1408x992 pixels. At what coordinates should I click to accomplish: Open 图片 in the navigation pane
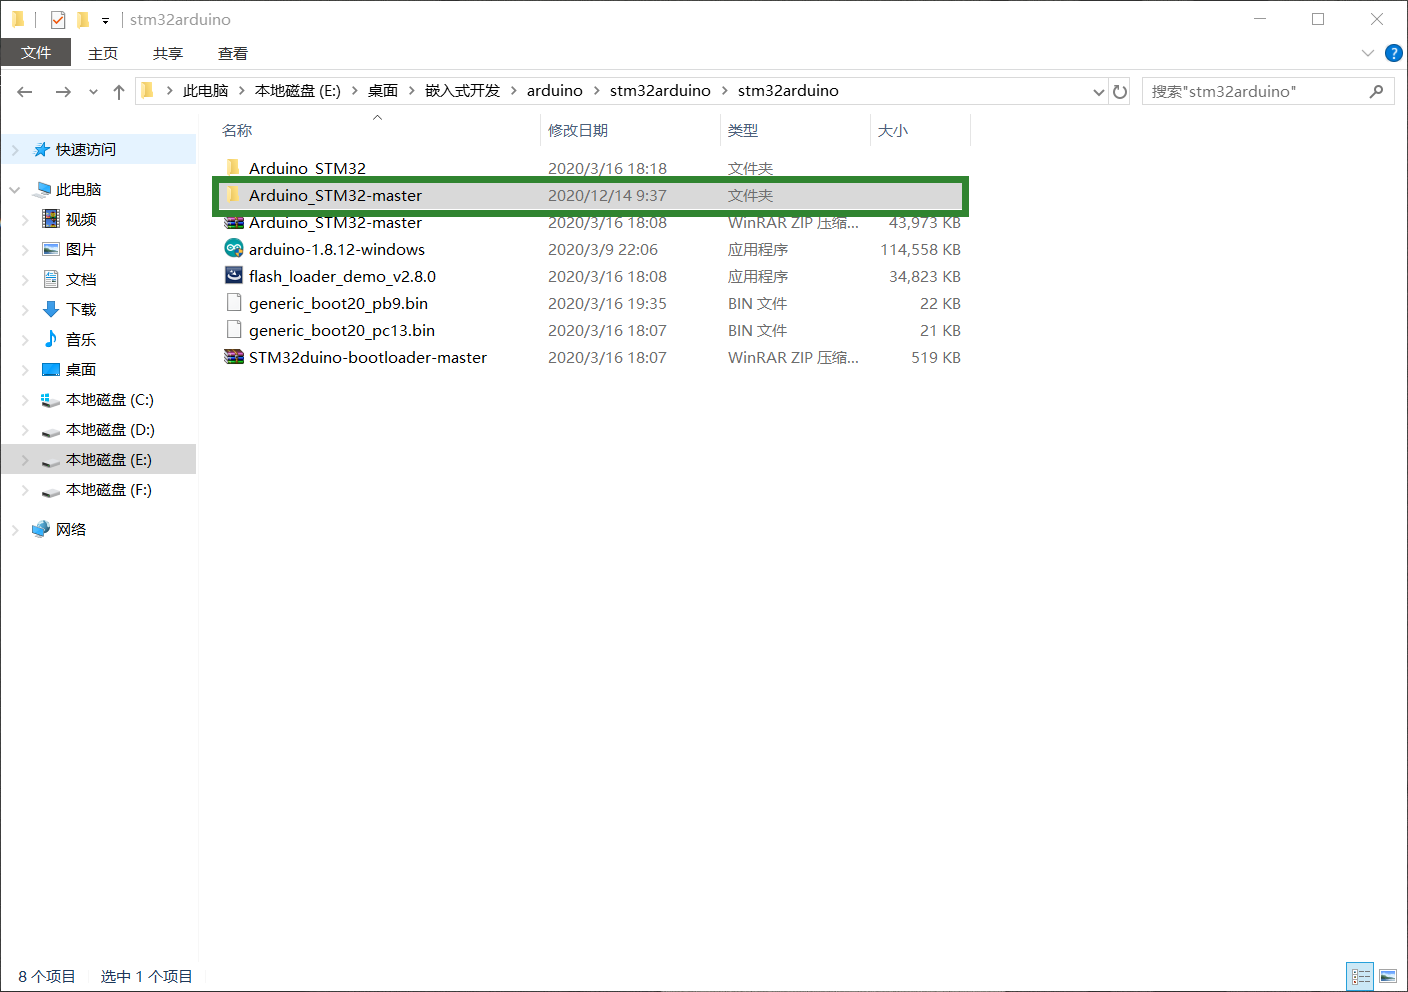81,249
